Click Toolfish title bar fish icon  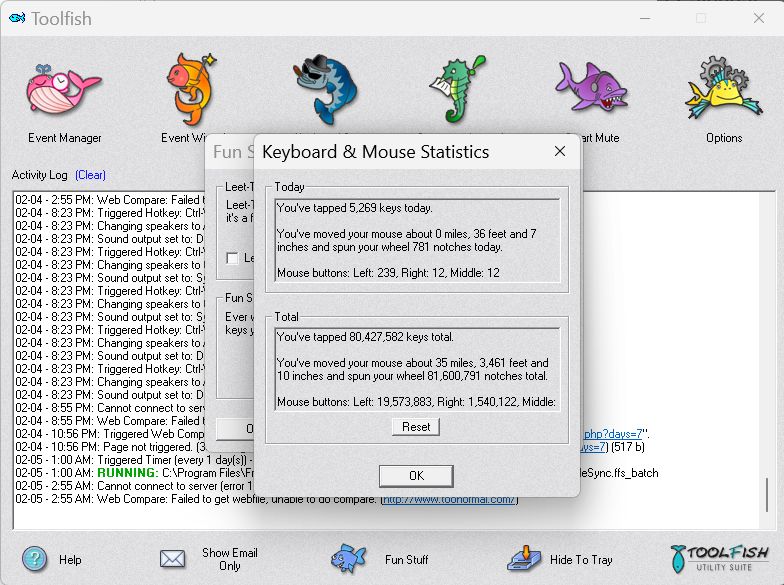(x=17, y=18)
